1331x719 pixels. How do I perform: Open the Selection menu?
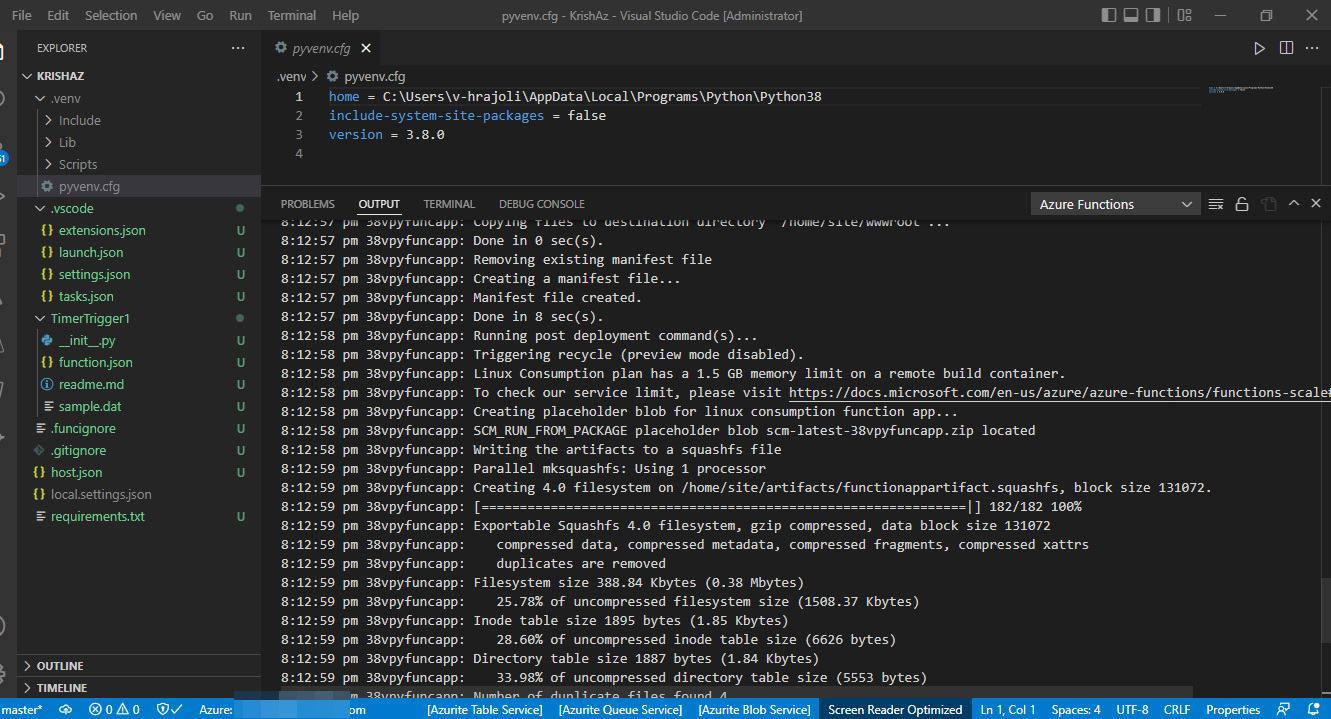111,15
